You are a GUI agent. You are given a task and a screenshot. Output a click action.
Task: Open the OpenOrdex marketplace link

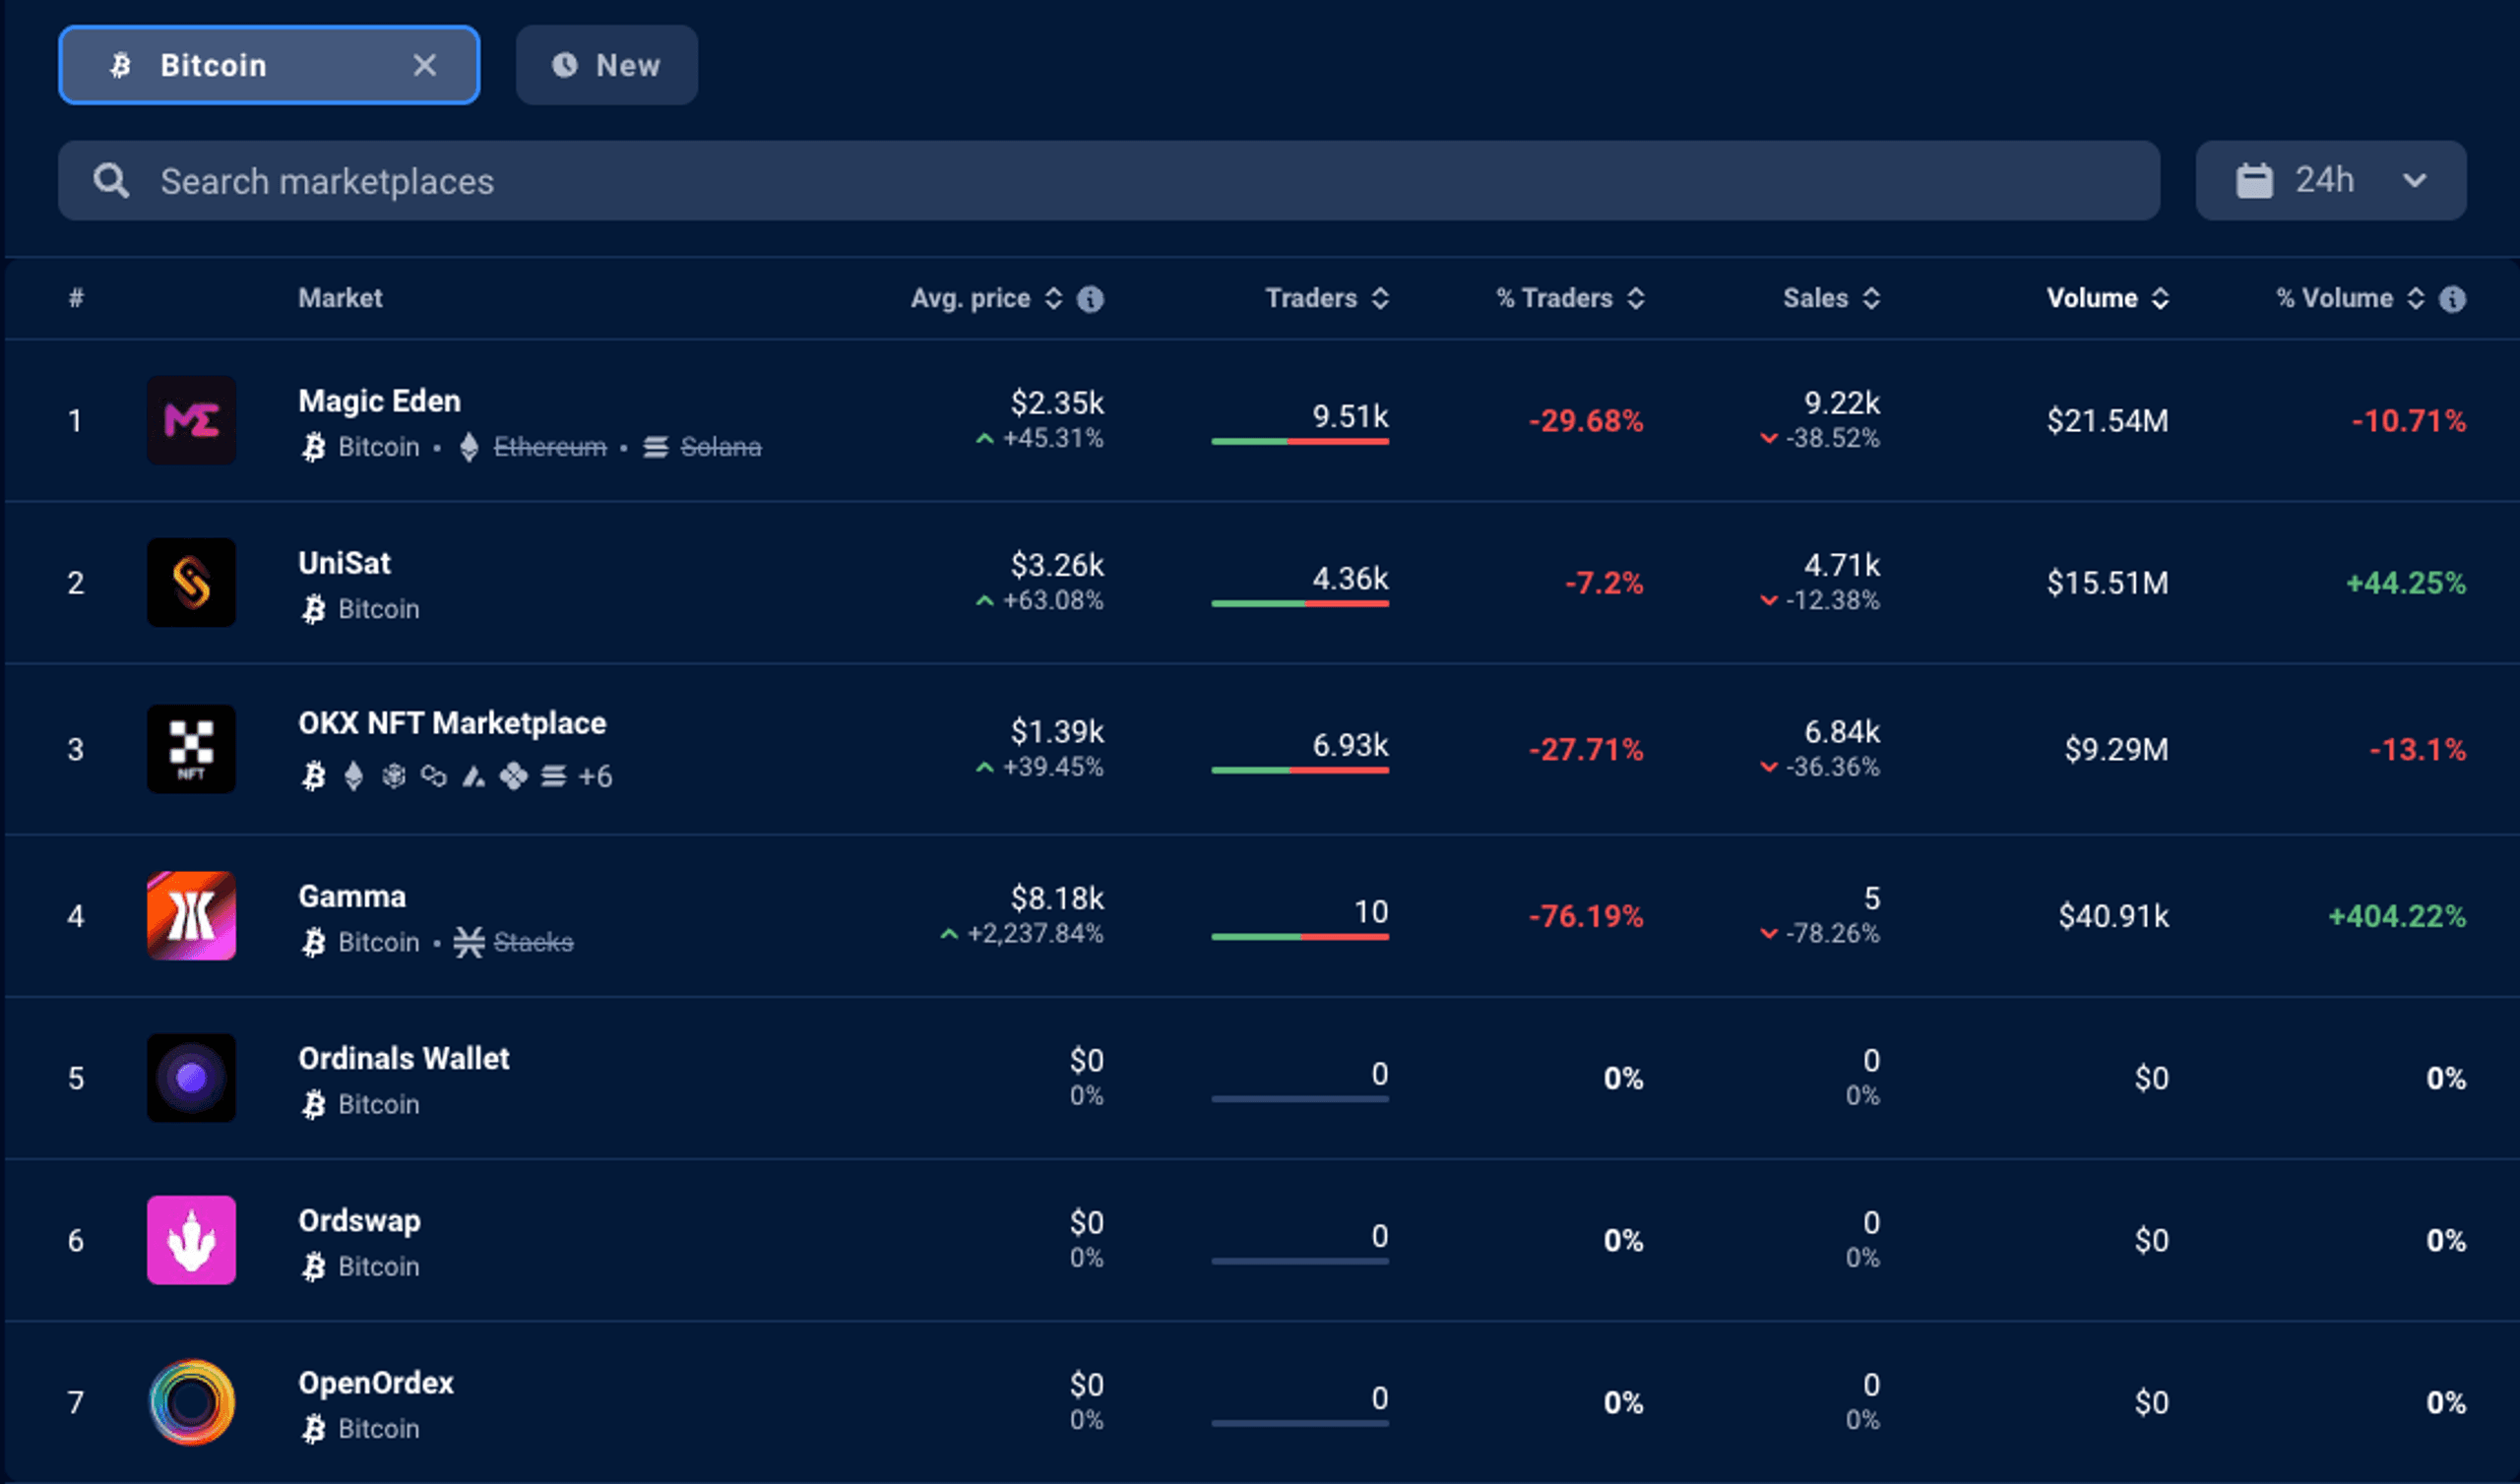(376, 1383)
